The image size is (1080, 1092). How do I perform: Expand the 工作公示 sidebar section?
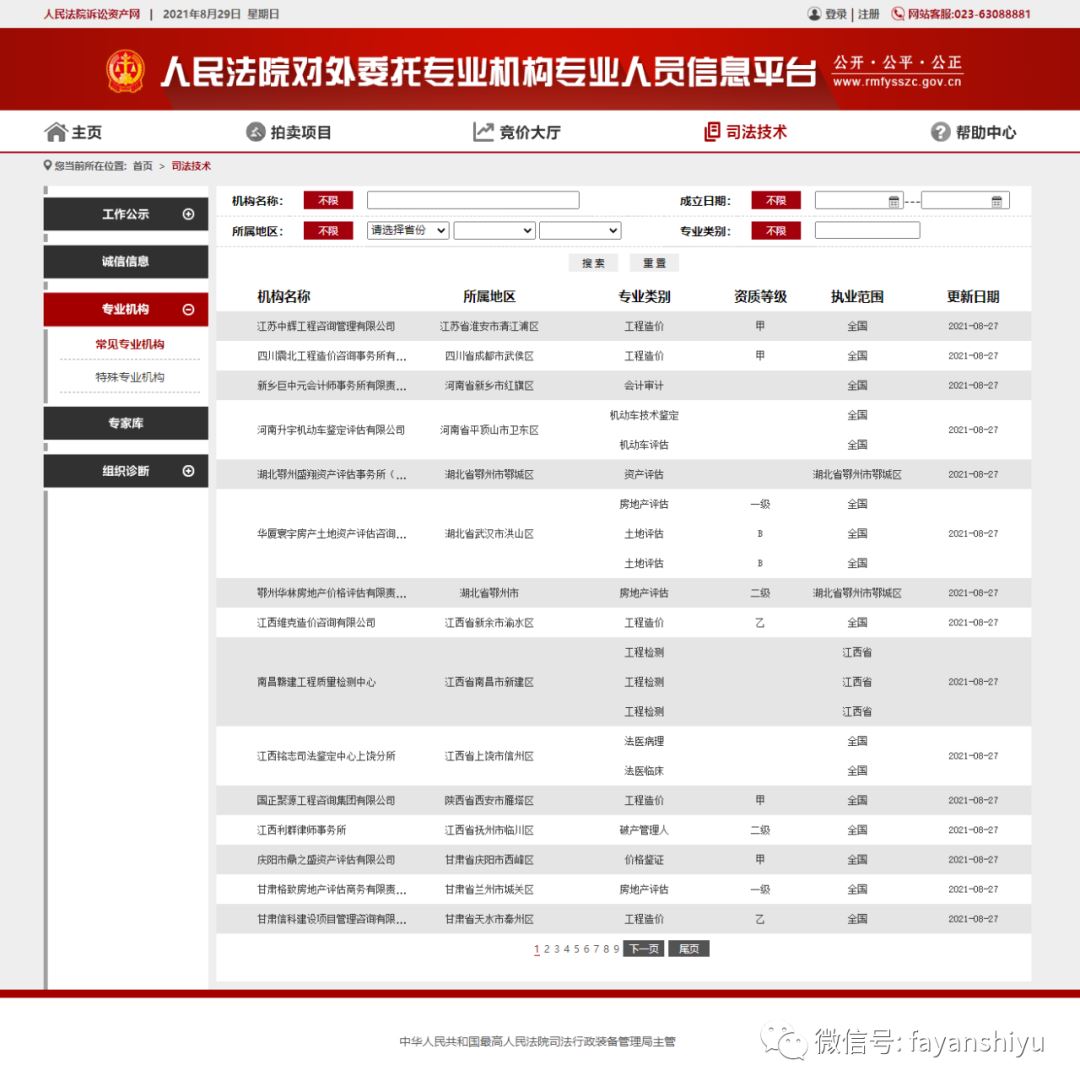[x=188, y=214]
